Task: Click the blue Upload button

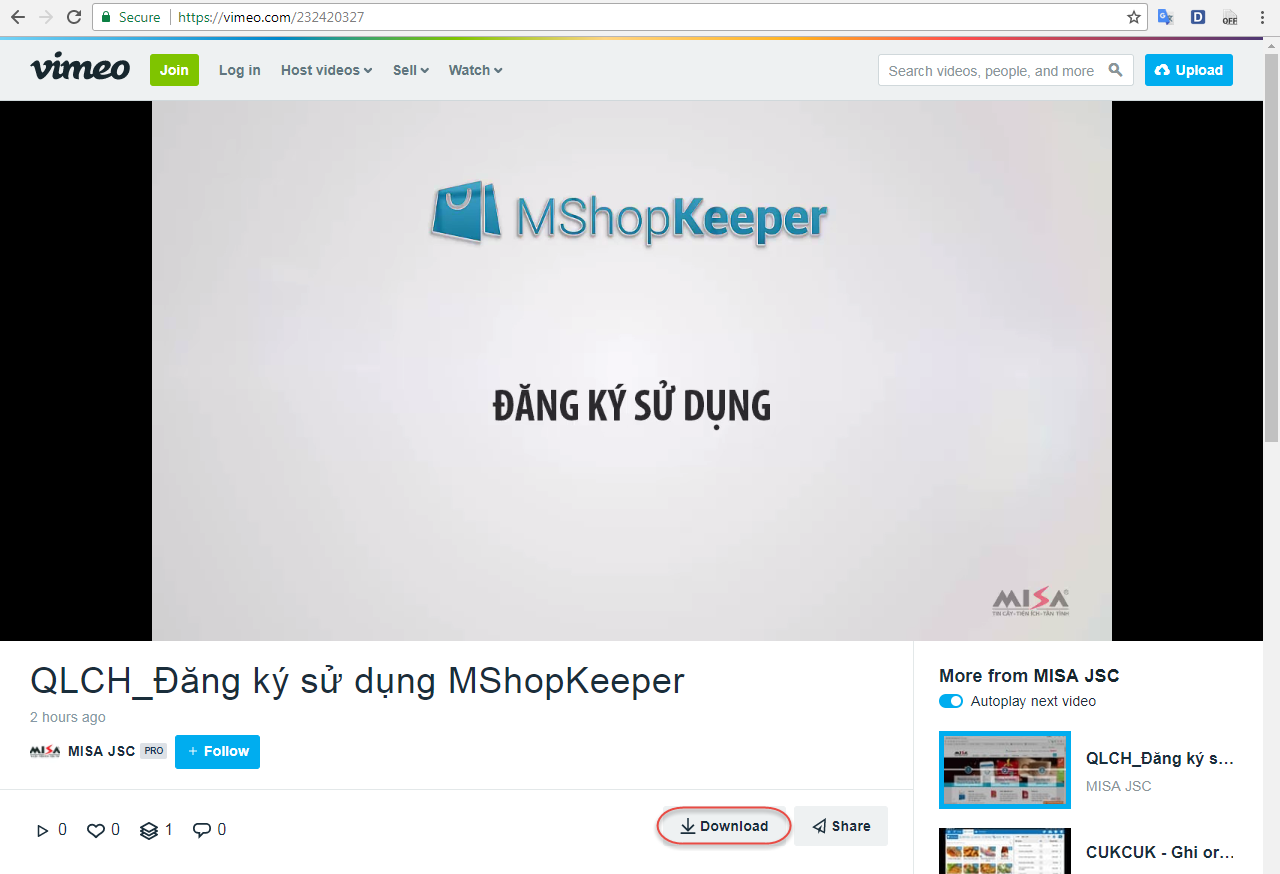Action: coord(1189,70)
